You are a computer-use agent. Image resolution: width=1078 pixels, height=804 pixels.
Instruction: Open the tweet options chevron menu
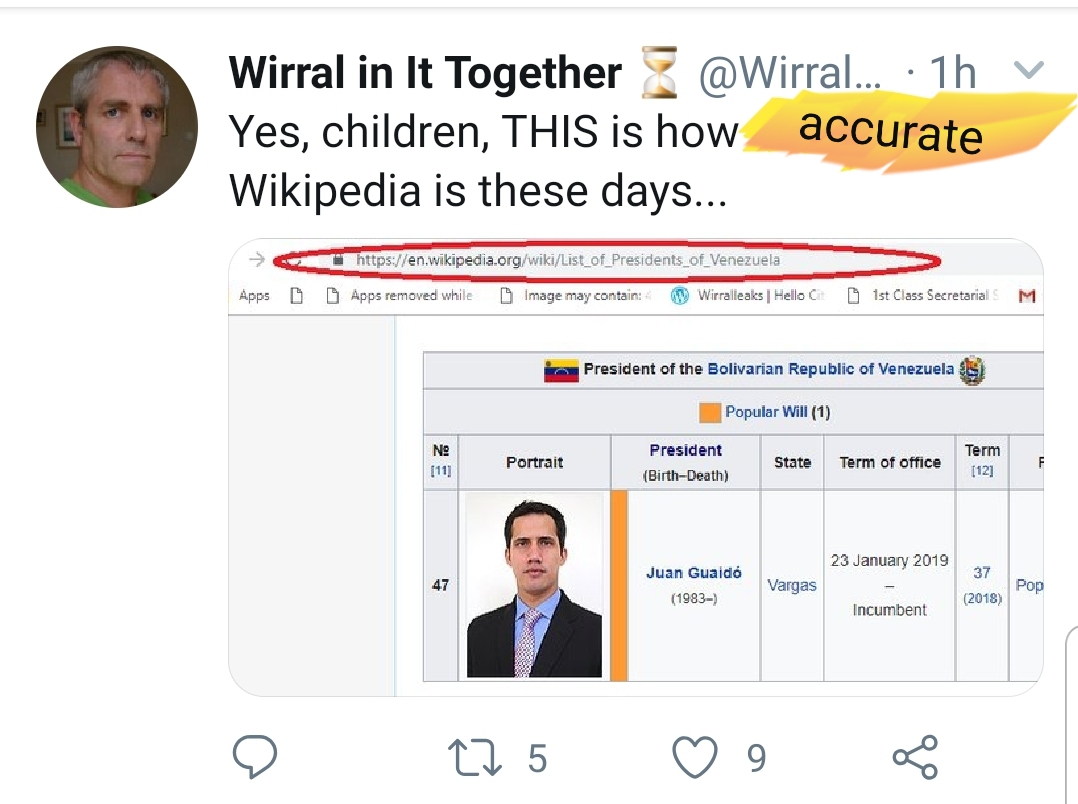pyautogui.click(x=1029, y=71)
